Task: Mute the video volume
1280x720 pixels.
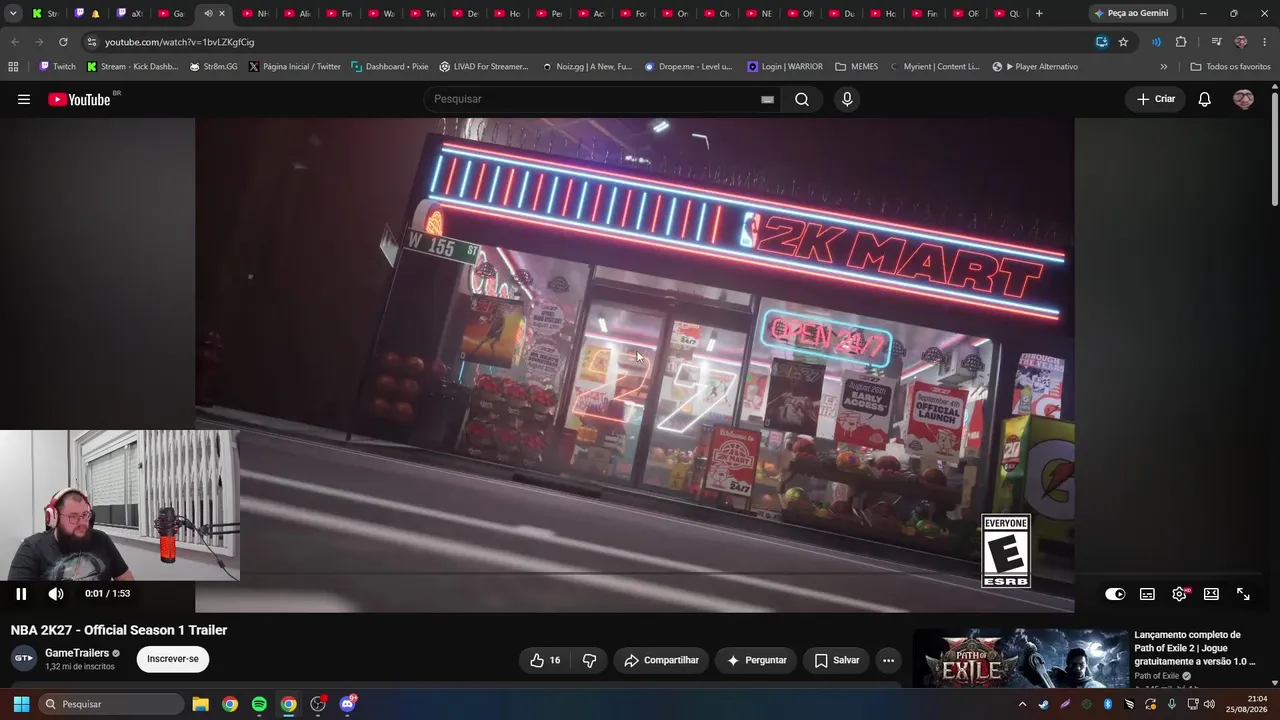Action: coord(56,593)
